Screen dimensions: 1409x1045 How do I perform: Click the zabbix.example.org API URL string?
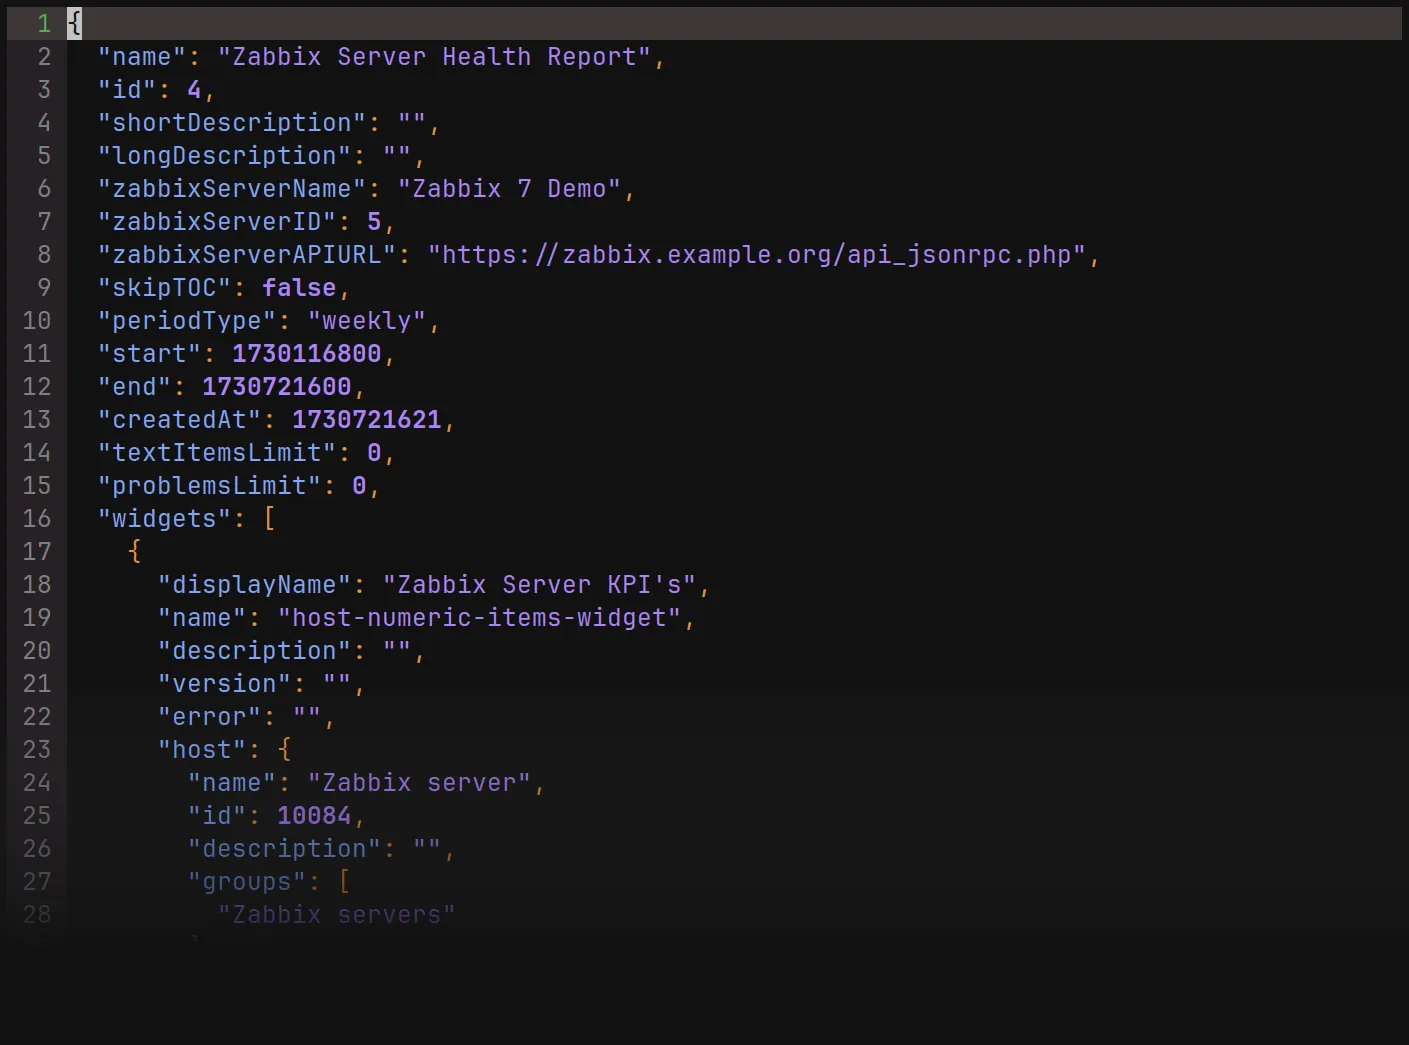[757, 255]
